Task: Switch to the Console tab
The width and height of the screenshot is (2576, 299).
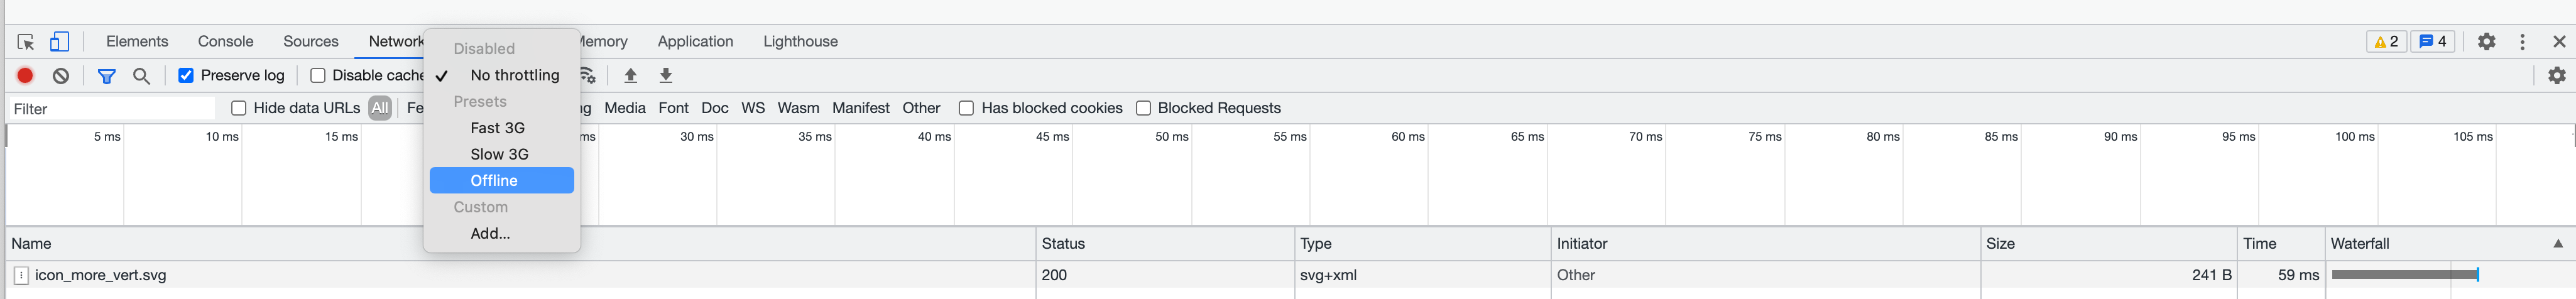Action: click(x=226, y=42)
